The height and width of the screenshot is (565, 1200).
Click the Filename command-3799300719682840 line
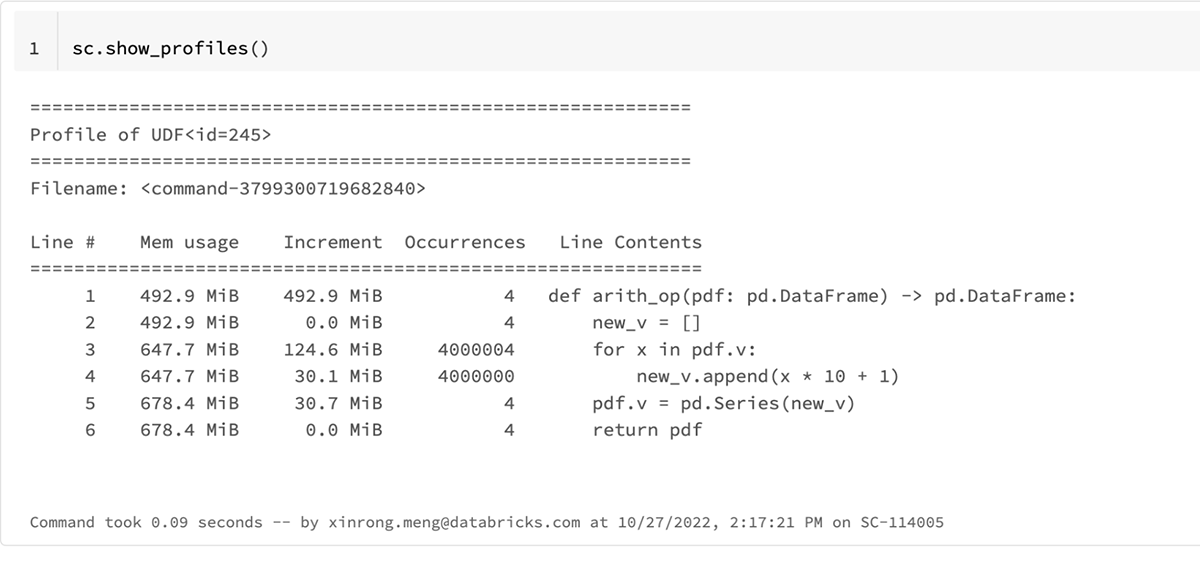(227, 188)
